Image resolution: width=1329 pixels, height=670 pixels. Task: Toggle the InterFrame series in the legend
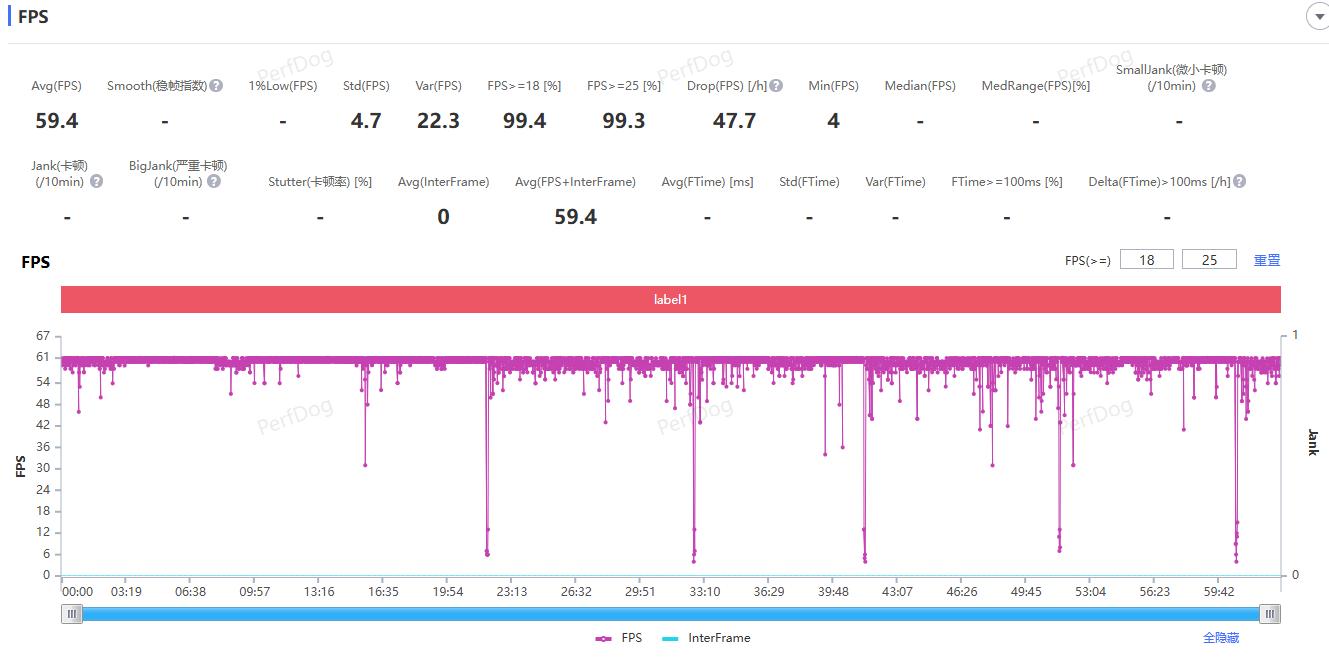pos(706,638)
